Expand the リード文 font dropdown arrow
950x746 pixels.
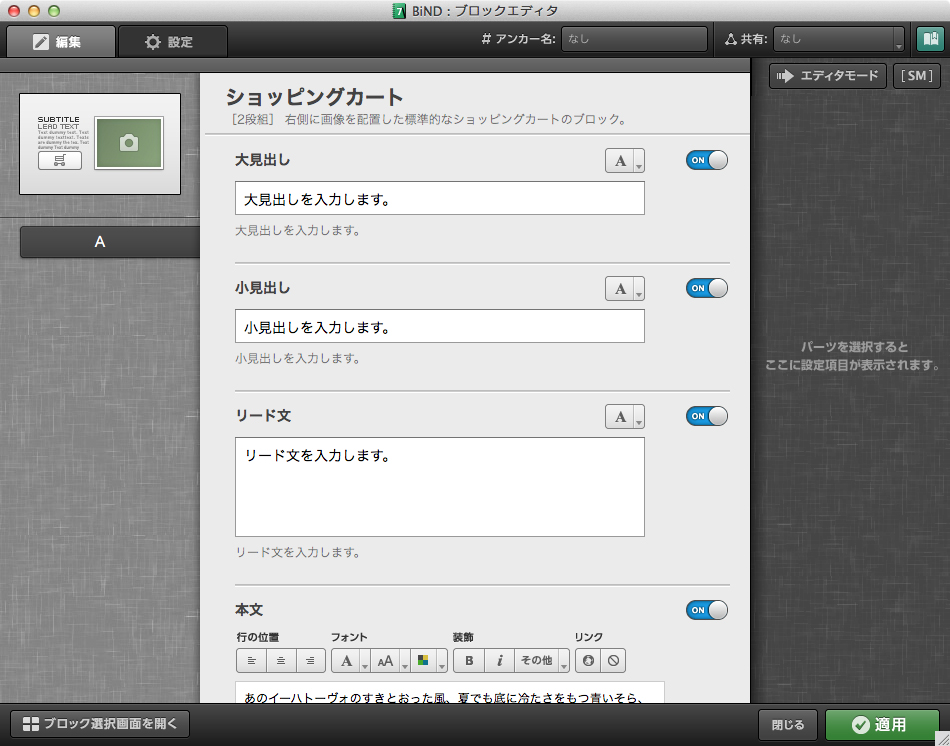(639, 418)
